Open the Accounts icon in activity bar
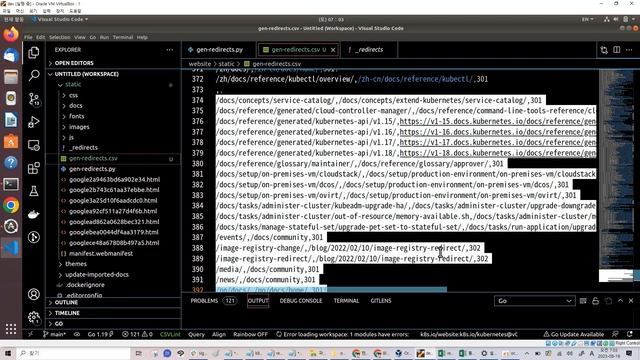This screenshot has width=640, height=360. point(34,294)
